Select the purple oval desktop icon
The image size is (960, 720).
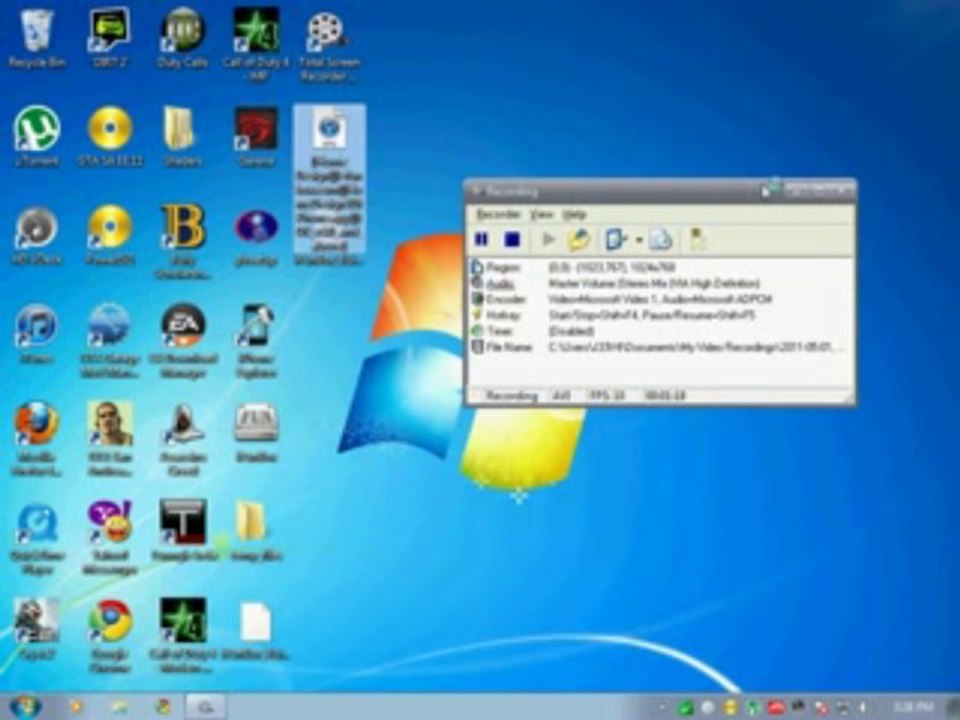[256, 236]
